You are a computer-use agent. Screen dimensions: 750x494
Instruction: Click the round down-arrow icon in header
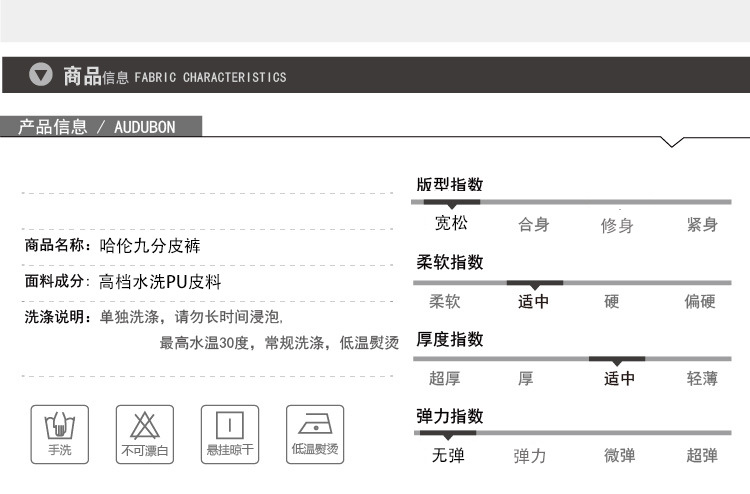coord(41,75)
